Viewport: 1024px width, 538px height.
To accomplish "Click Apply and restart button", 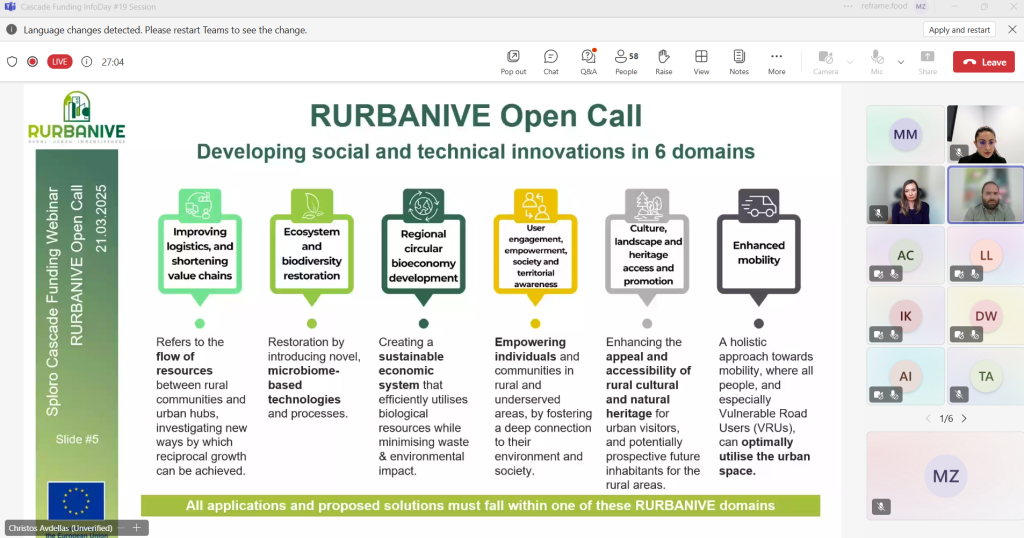I will (x=959, y=30).
